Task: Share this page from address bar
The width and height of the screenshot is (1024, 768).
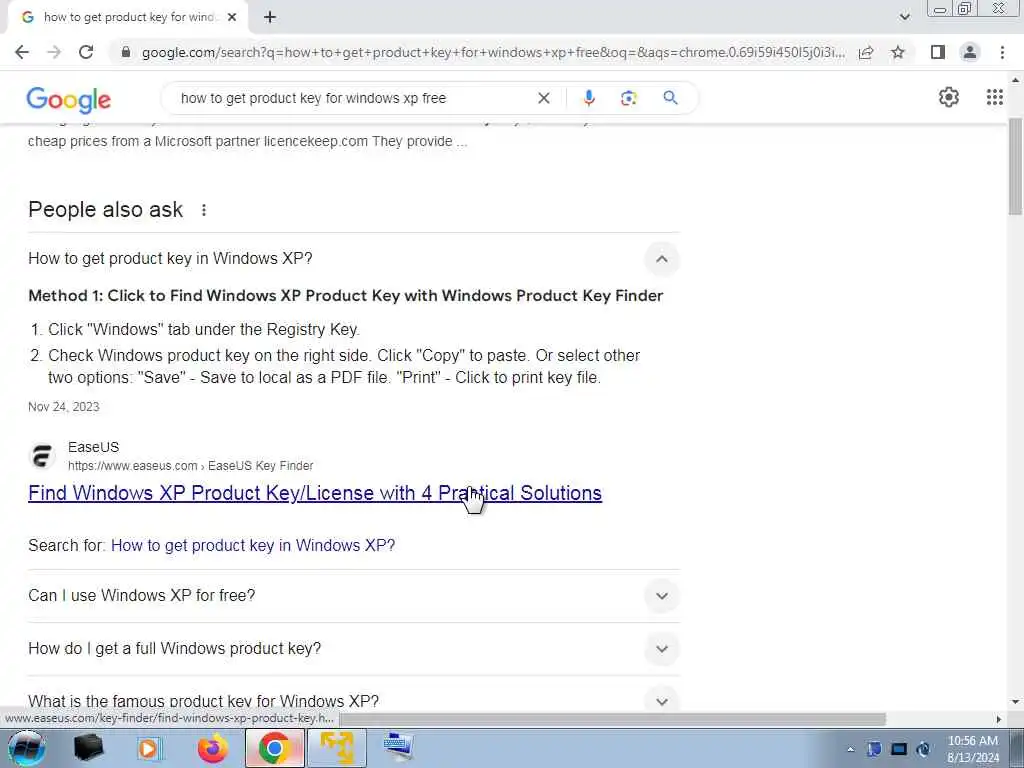Action: (866, 52)
